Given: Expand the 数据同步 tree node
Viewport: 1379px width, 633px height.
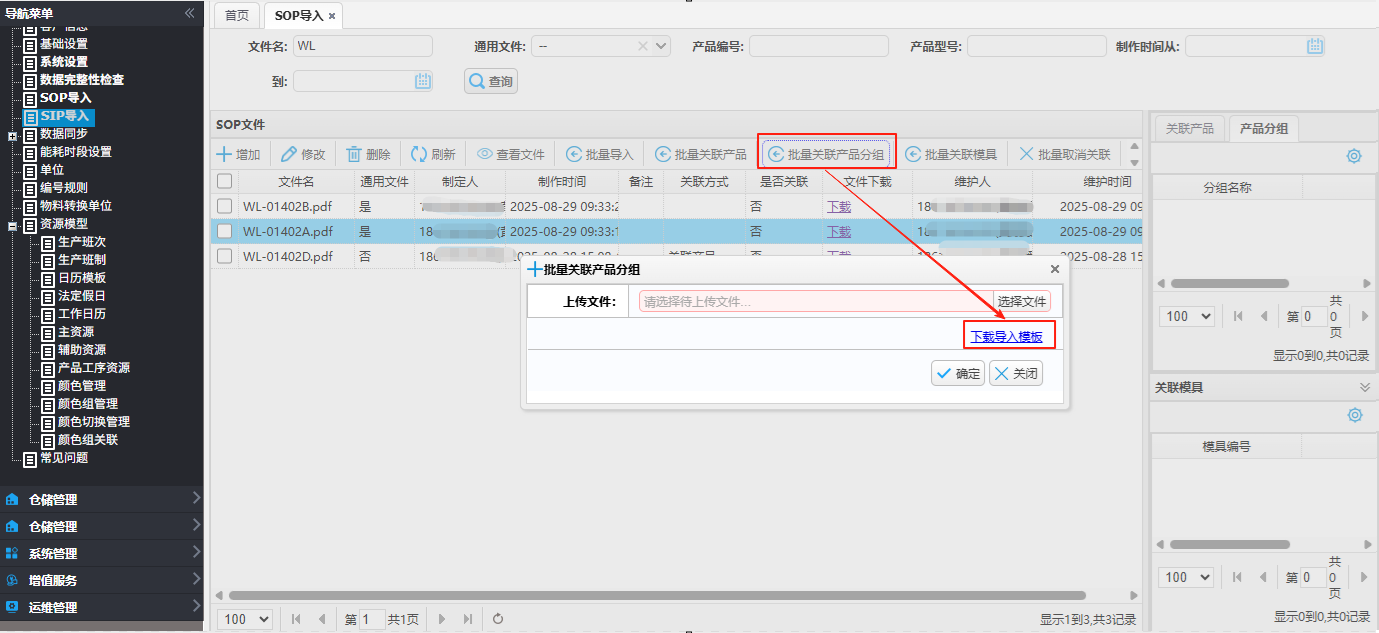Looking at the screenshot, I should (12, 135).
